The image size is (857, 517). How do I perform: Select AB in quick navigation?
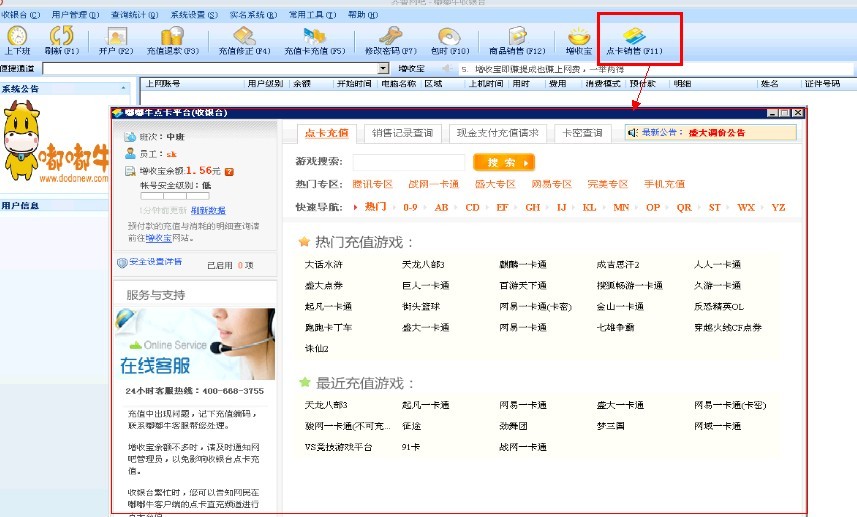pos(442,207)
